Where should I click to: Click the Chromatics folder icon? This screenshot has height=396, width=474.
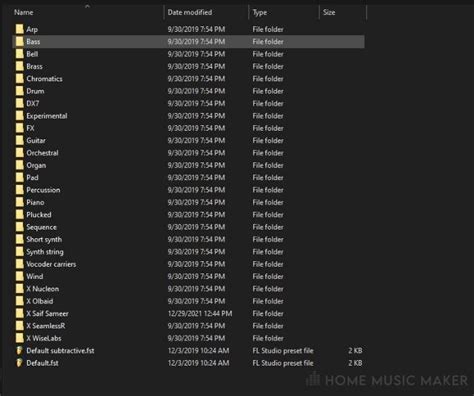pyautogui.click(x=20, y=79)
